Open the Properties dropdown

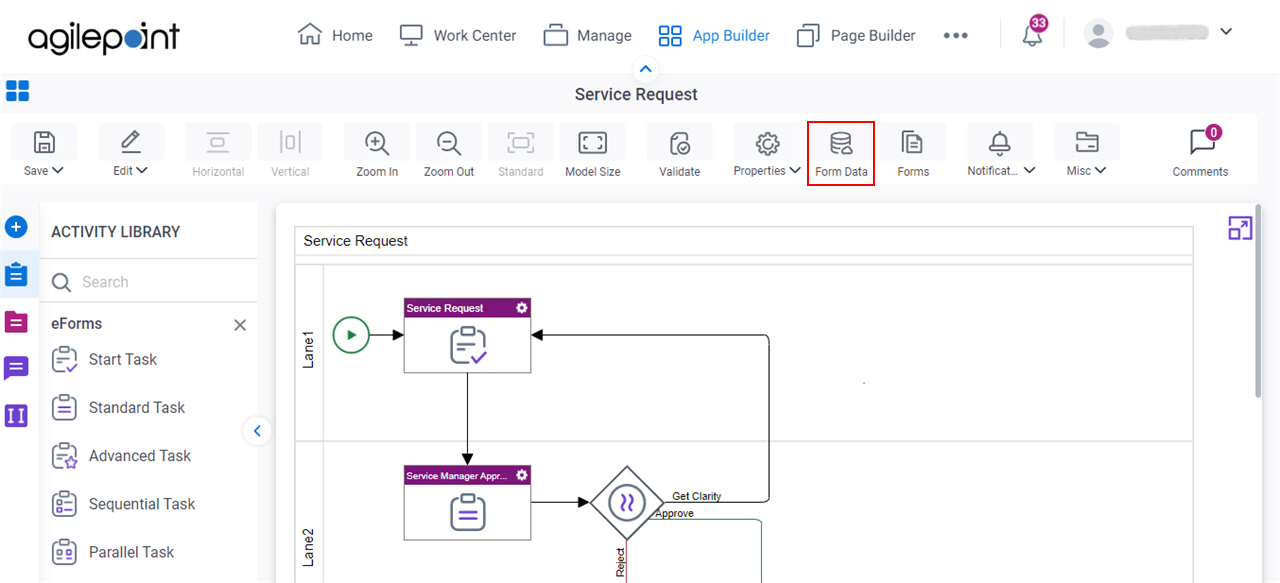(x=767, y=152)
